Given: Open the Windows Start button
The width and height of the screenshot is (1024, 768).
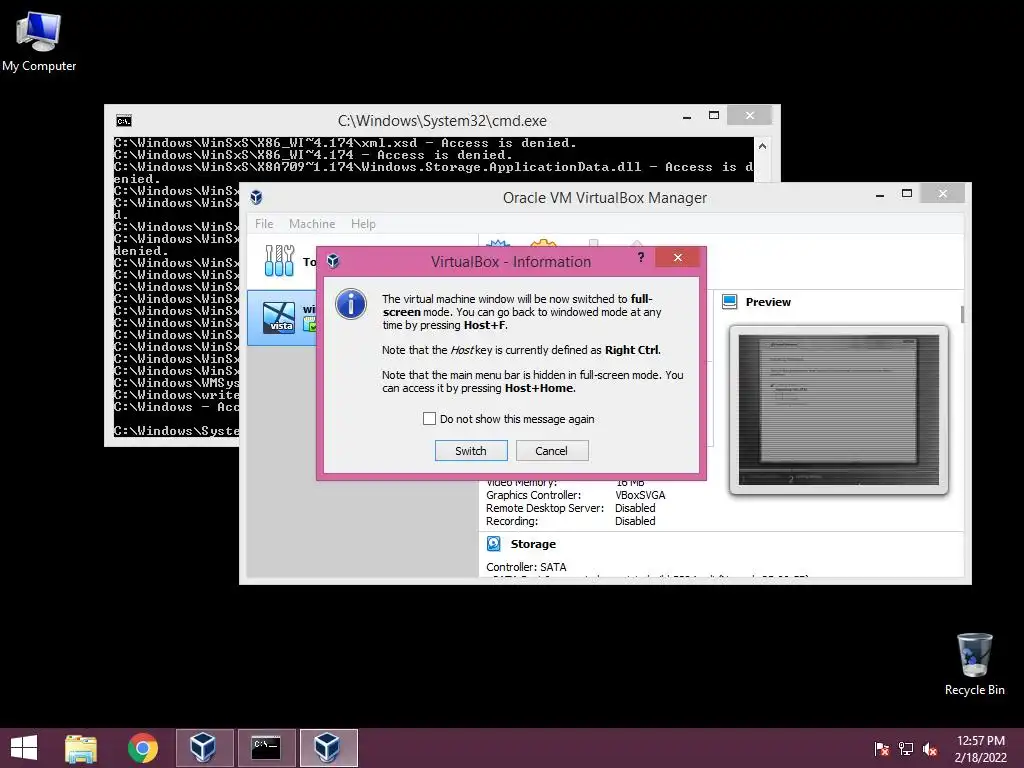Looking at the screenshot, I should [24, 748].
